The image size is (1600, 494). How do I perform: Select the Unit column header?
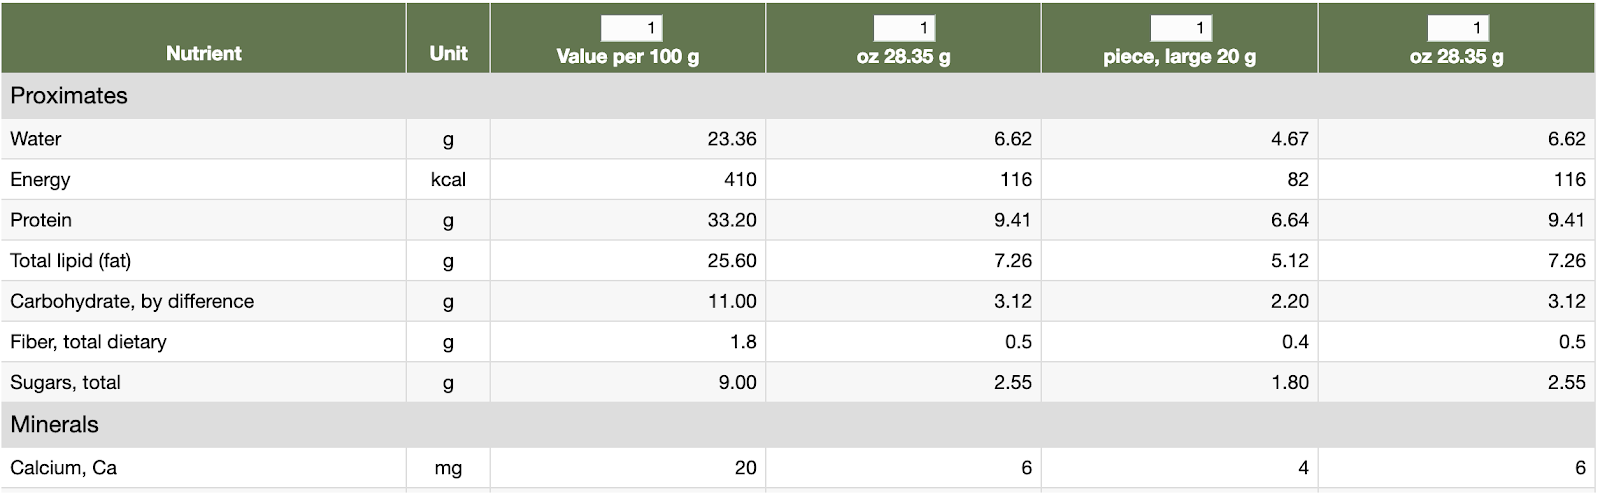point(448,53)
